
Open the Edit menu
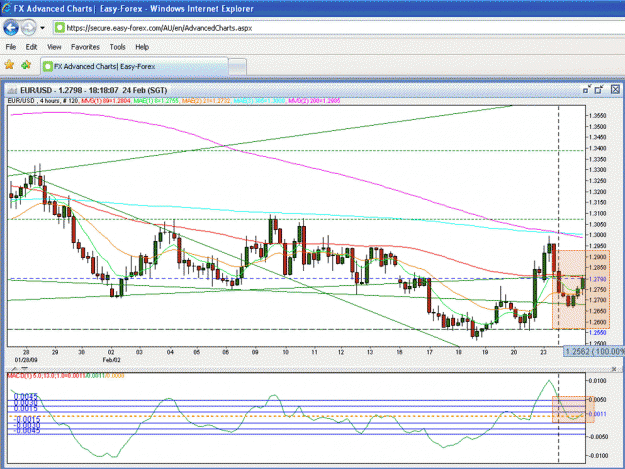tap(31, 47)
